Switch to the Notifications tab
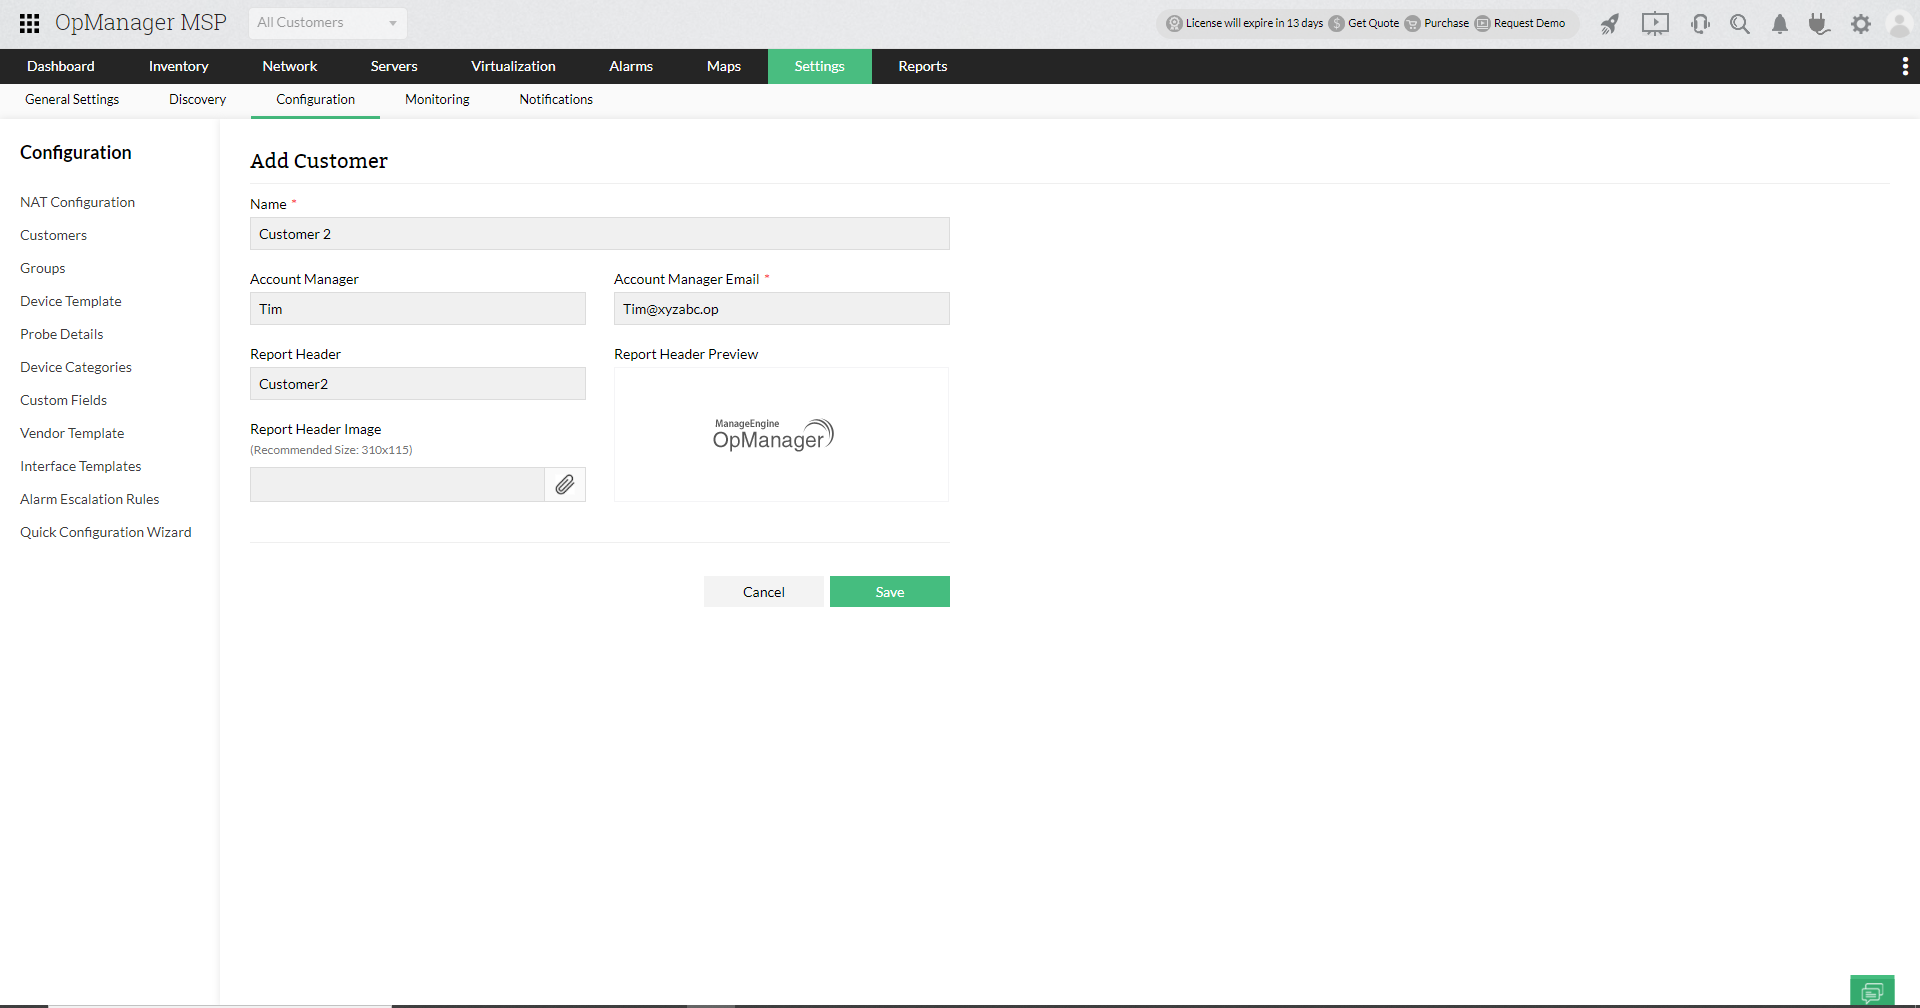 [x=556, y=99]
